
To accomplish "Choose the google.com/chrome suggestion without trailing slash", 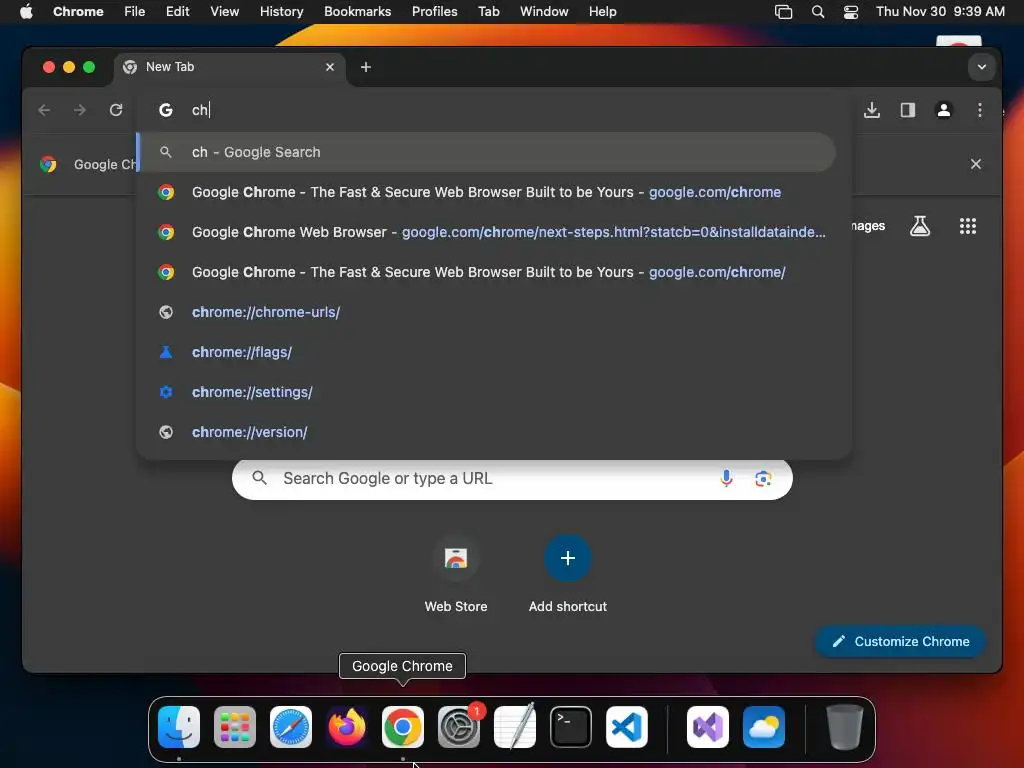I will tap(488, 192).
